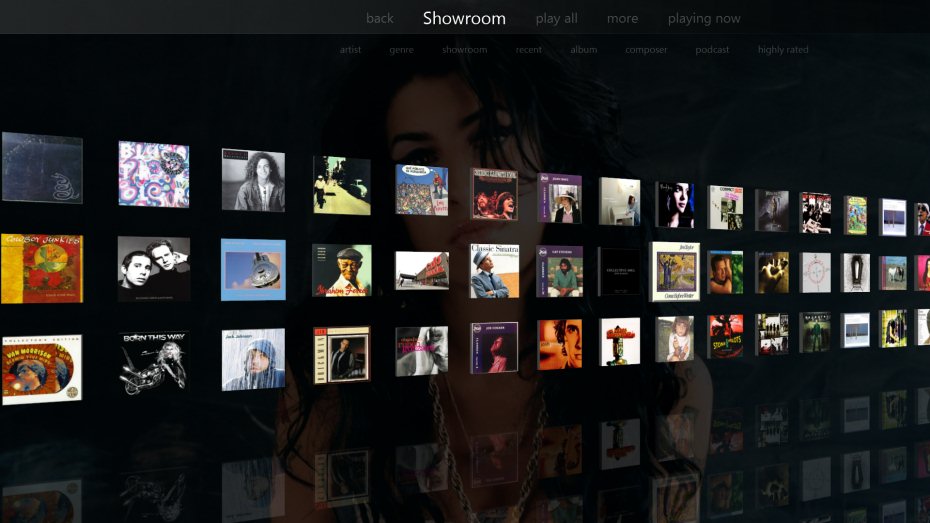Go back using the back menu item
930x523 pixels.
[x=380, y=18]
